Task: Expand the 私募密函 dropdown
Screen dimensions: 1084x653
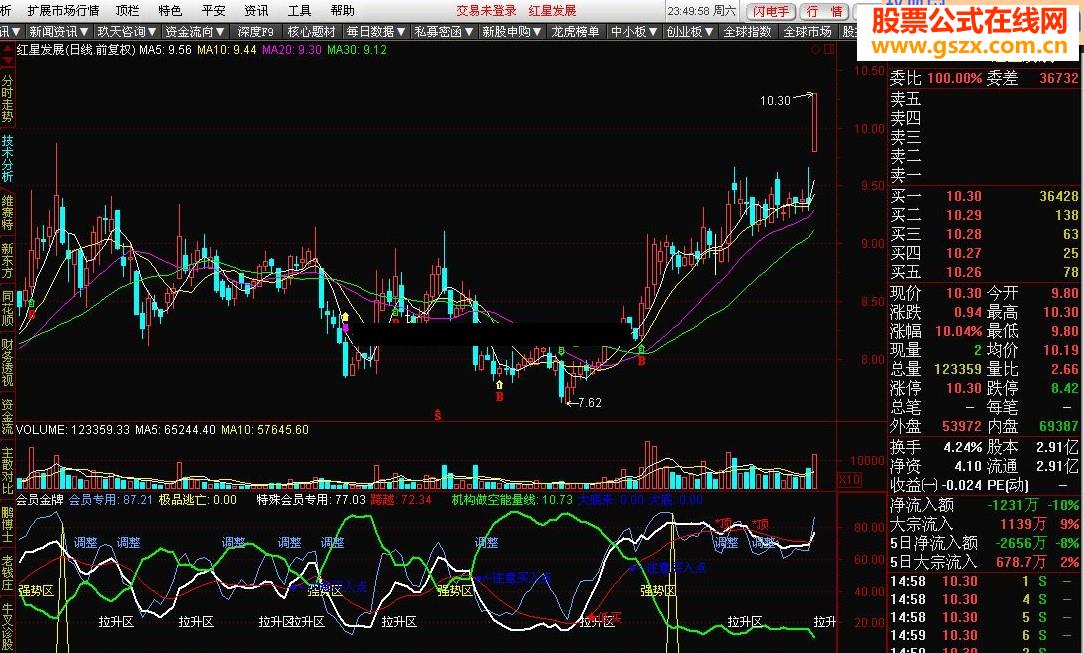Action: click(x=443, y=32)
